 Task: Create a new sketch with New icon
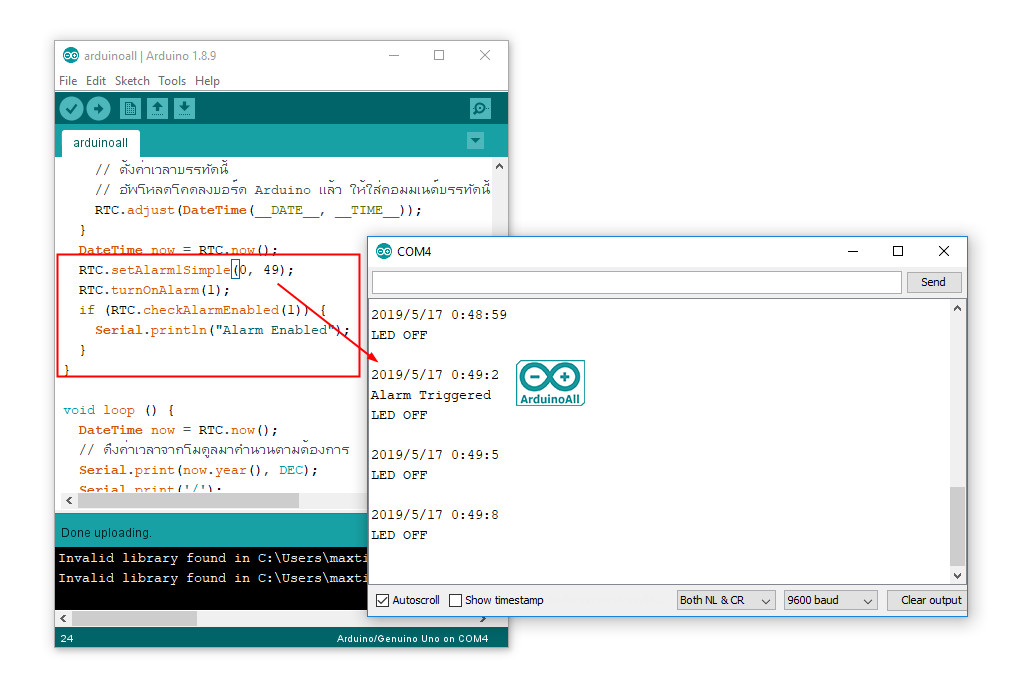[130, 109]
